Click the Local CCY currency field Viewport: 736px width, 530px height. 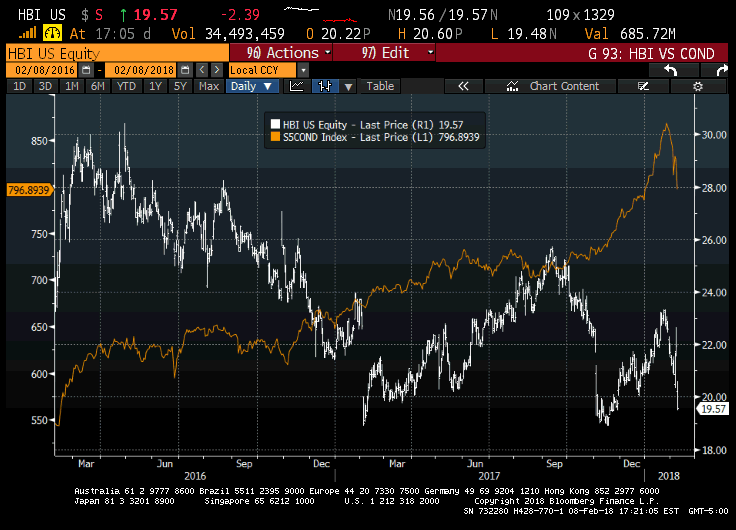coord(262,70)
